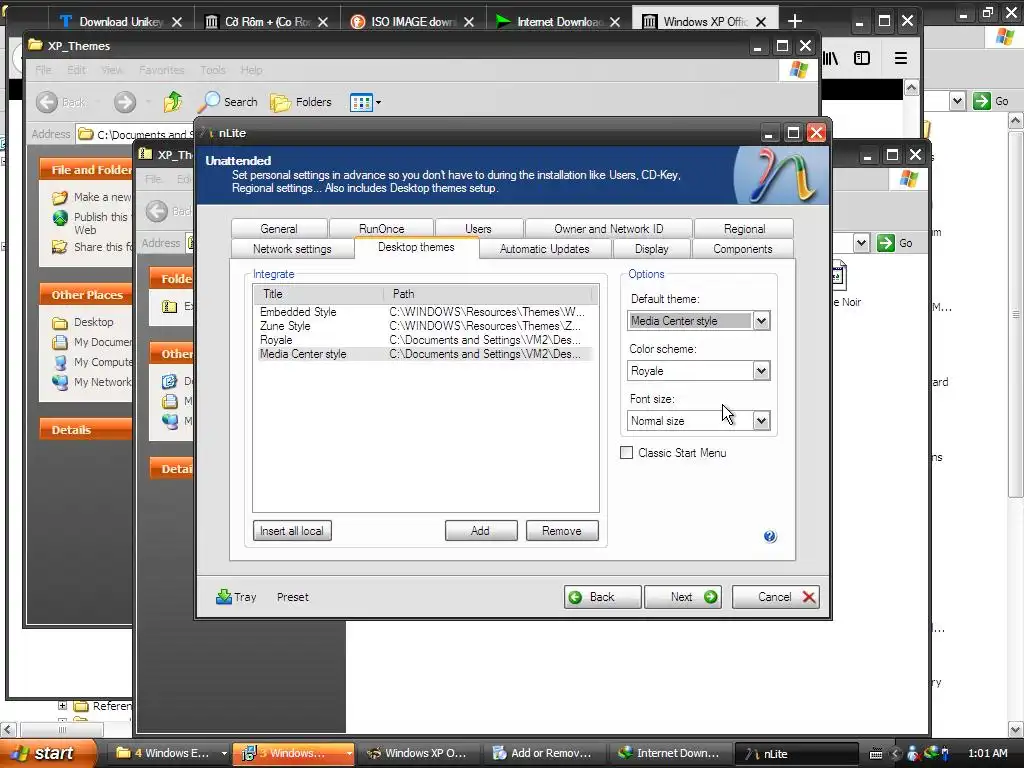Expand the Referen tree folder node
This screenshot has height=768, width=1024.
click(62, 705)
